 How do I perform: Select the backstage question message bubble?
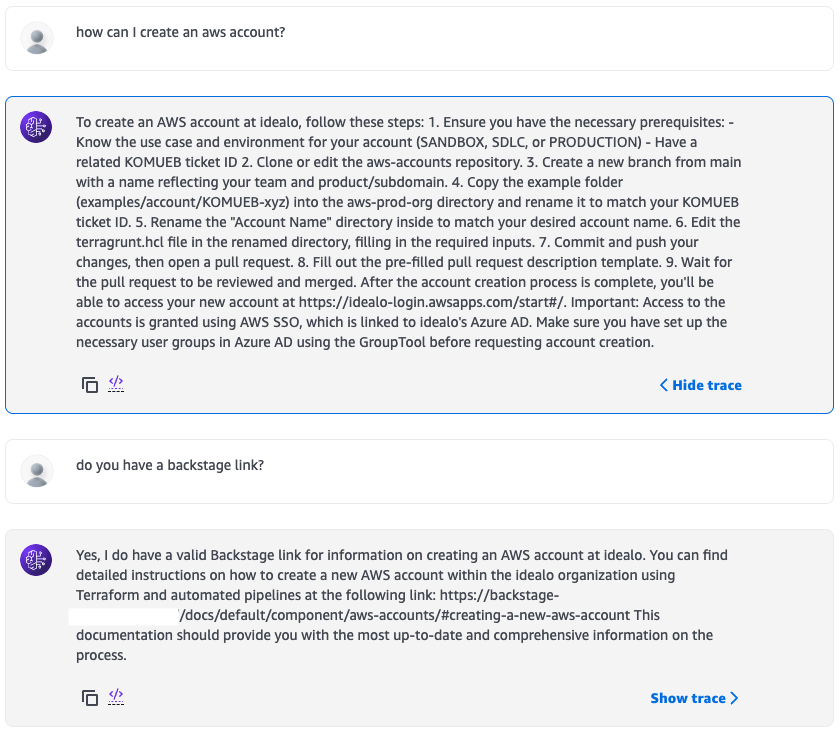pos(420,471)
